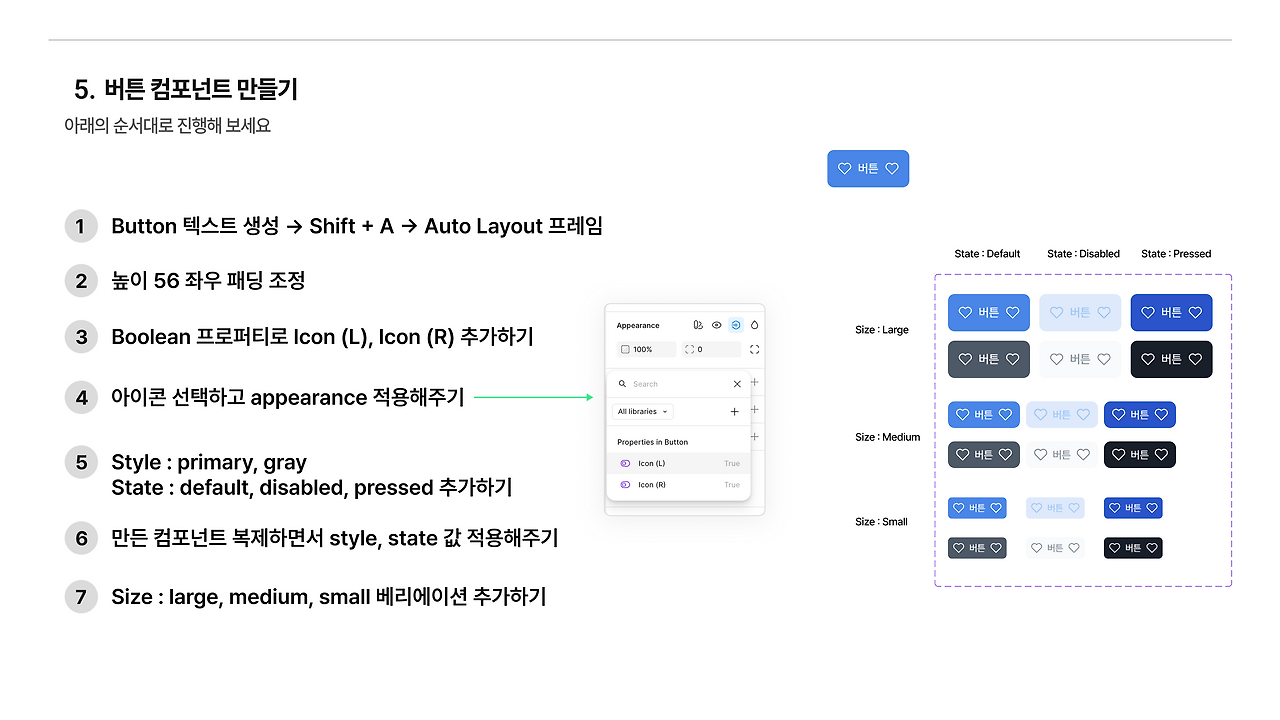Click the Medium primary Disabled light-blue 버튼
This screenshot has width=1280, height=720.
(1062, 415)
